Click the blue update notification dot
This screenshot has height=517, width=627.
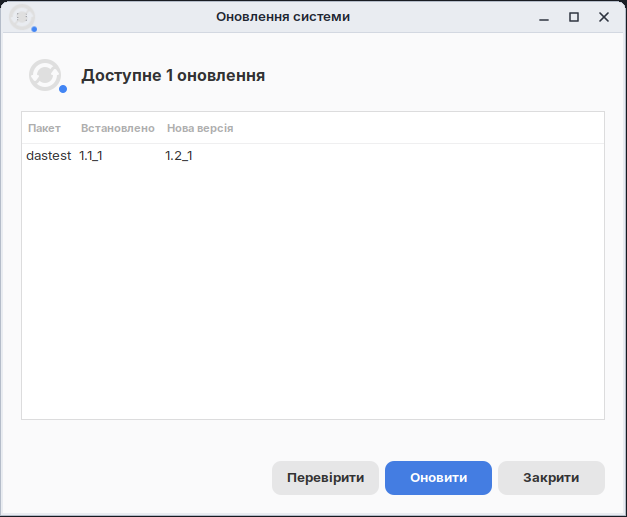pos(63,89)
